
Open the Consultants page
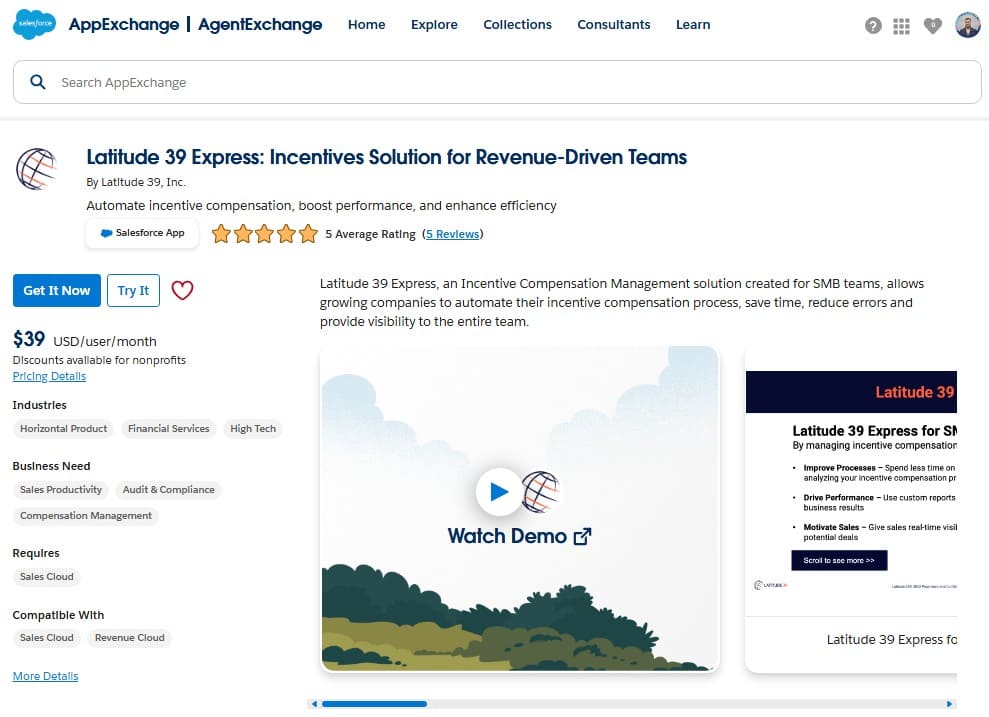point(614,25)
